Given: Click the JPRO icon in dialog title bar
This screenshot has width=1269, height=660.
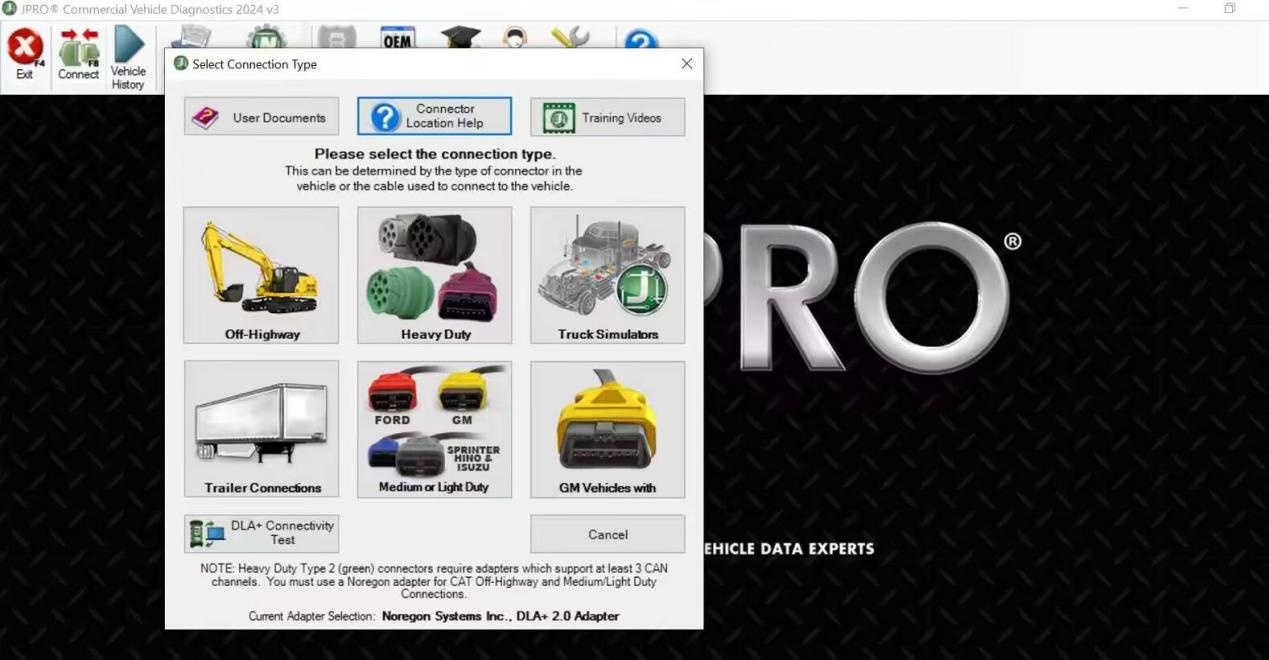Looking at the screenshot, I should (x=181, y=63).
